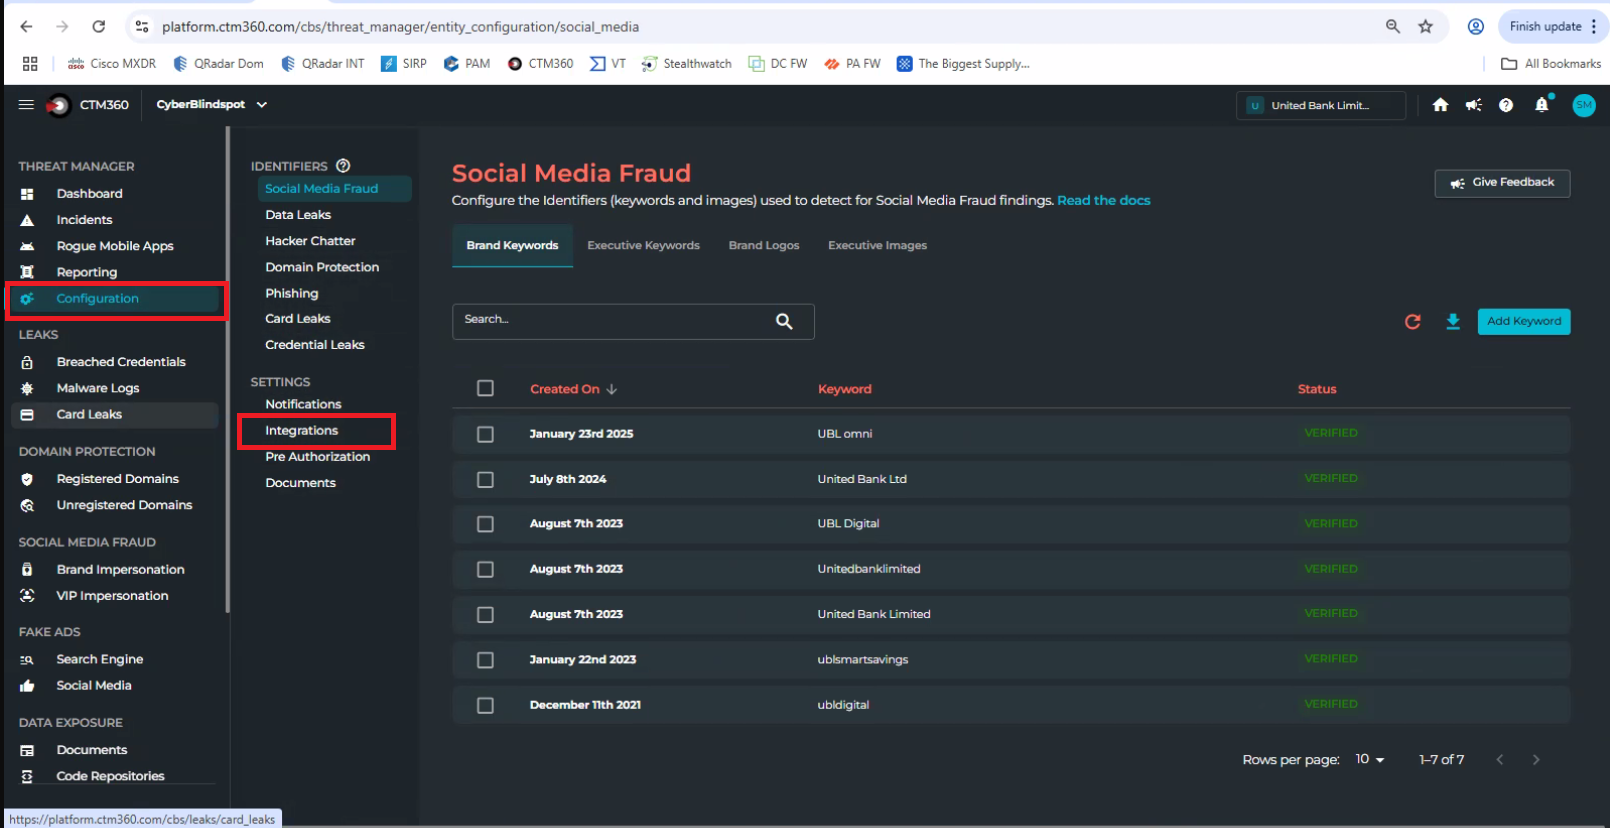Viewport: 1610px width, 828px height.
Task: Click the Dashboard sidebar icon
Action: (27, 194)
